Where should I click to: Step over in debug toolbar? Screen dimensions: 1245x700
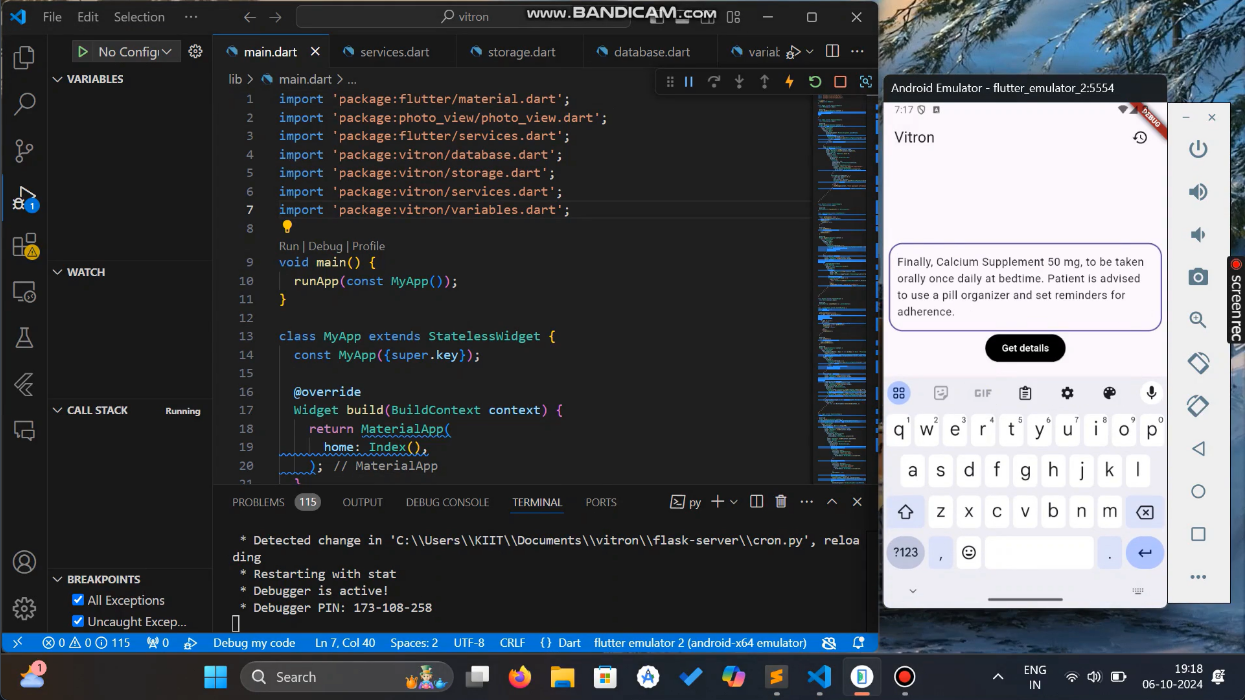point(714,82)
